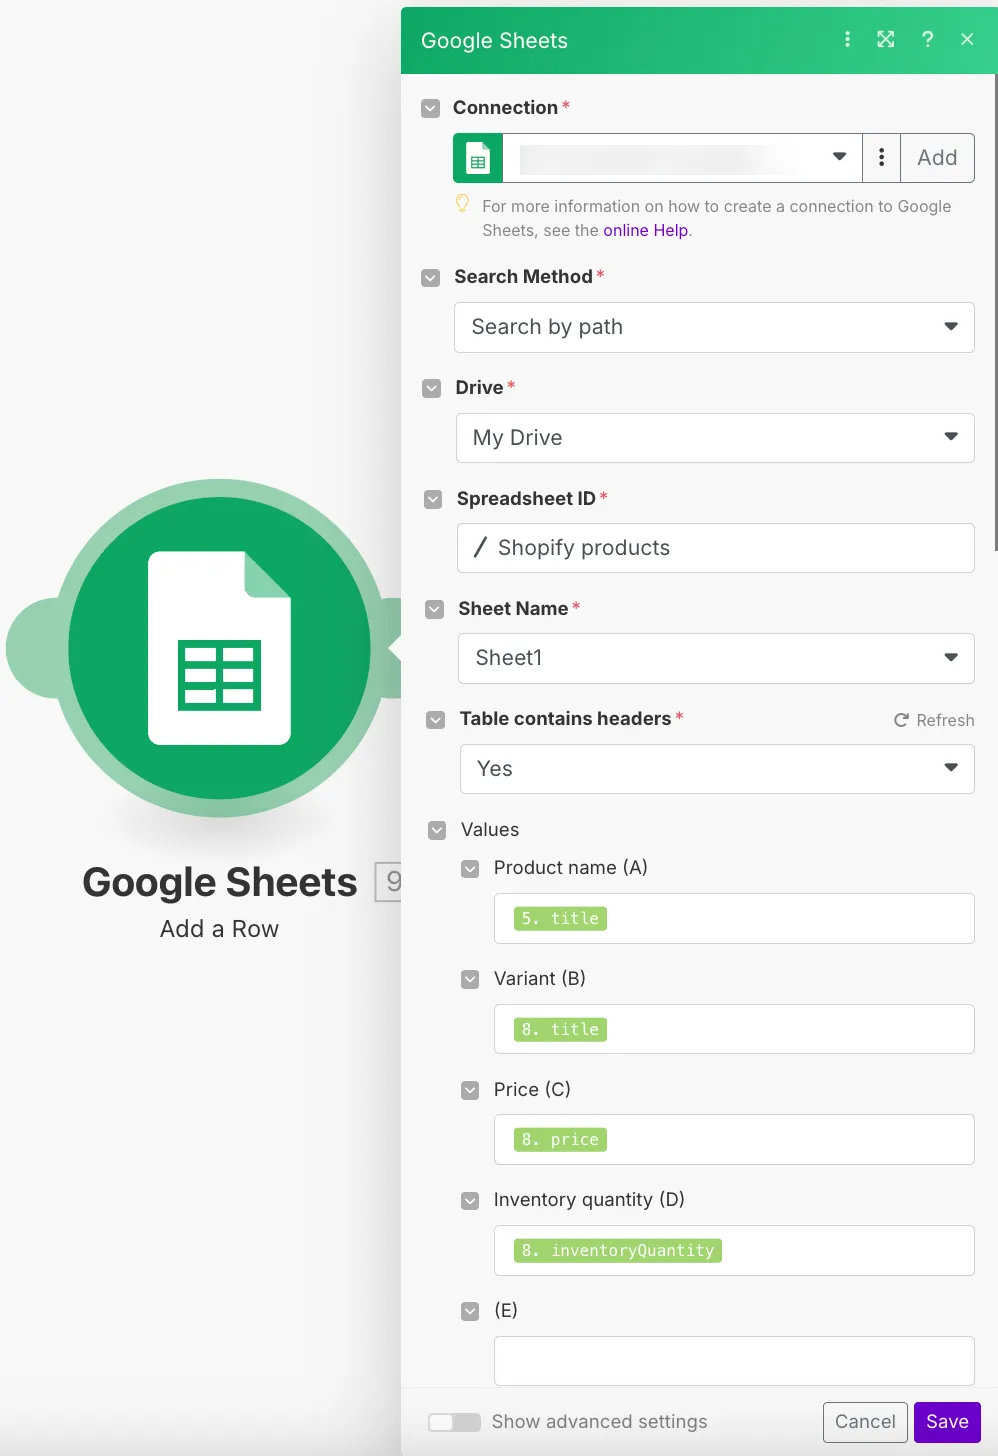Collapse the Sheet Name section
Viewport: 998px width, 1456px height.
pyautogui.click(x=434, y=609)
